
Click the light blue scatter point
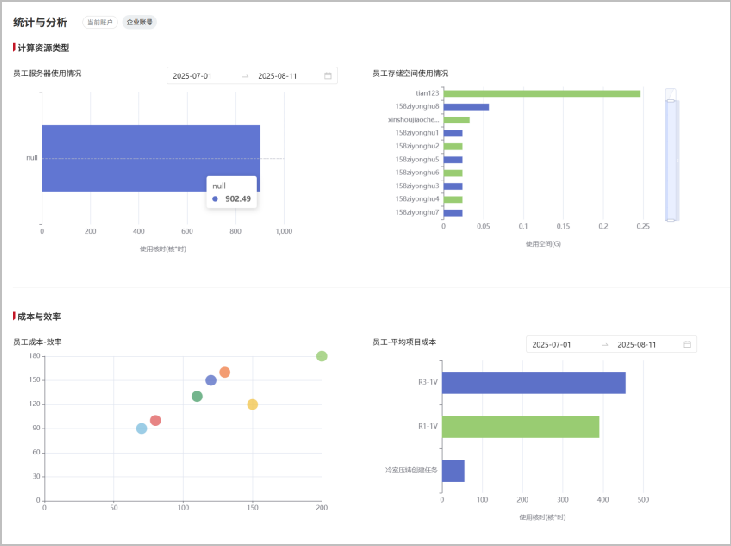[x=141, y=428]
